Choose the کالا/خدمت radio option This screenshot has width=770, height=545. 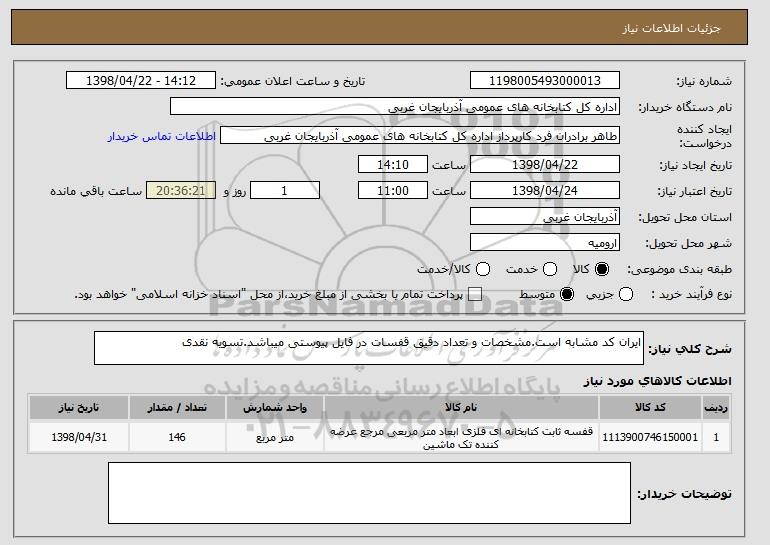(x=483, y=269)
